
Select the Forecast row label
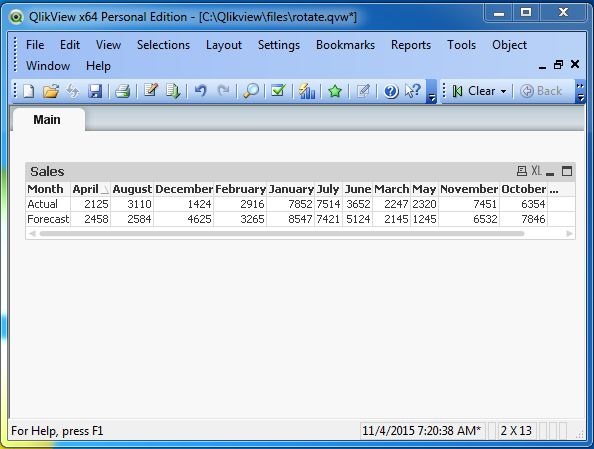pyautogui.click(x=48, y=219)
